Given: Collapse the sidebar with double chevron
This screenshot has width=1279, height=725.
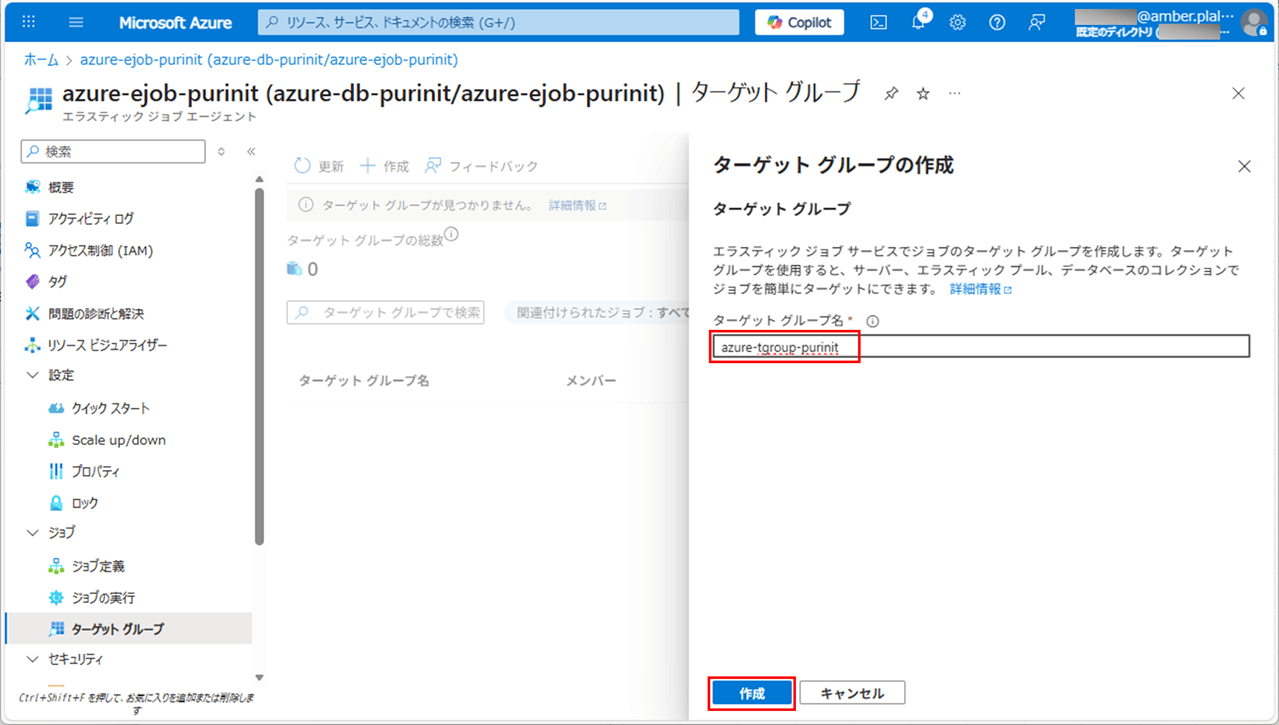Looking at the screenshot, I should 251,152.
